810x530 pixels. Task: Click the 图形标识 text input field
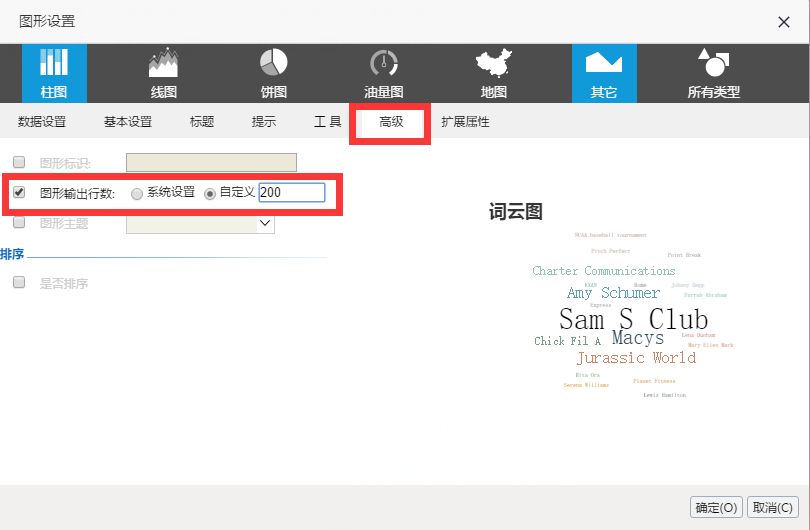click(211, 162)
